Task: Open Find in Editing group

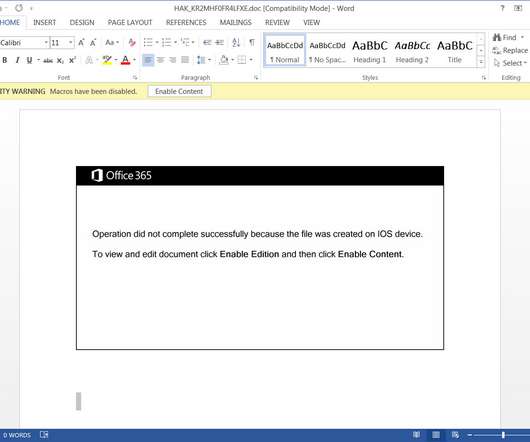Action: coord(508,37)
